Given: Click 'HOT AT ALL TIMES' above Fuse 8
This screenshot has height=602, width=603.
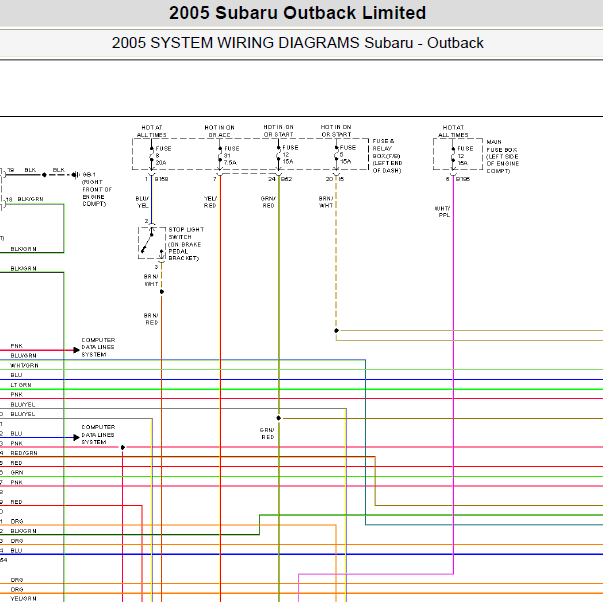Looking at the screenshot, I should tap(152, 131).
